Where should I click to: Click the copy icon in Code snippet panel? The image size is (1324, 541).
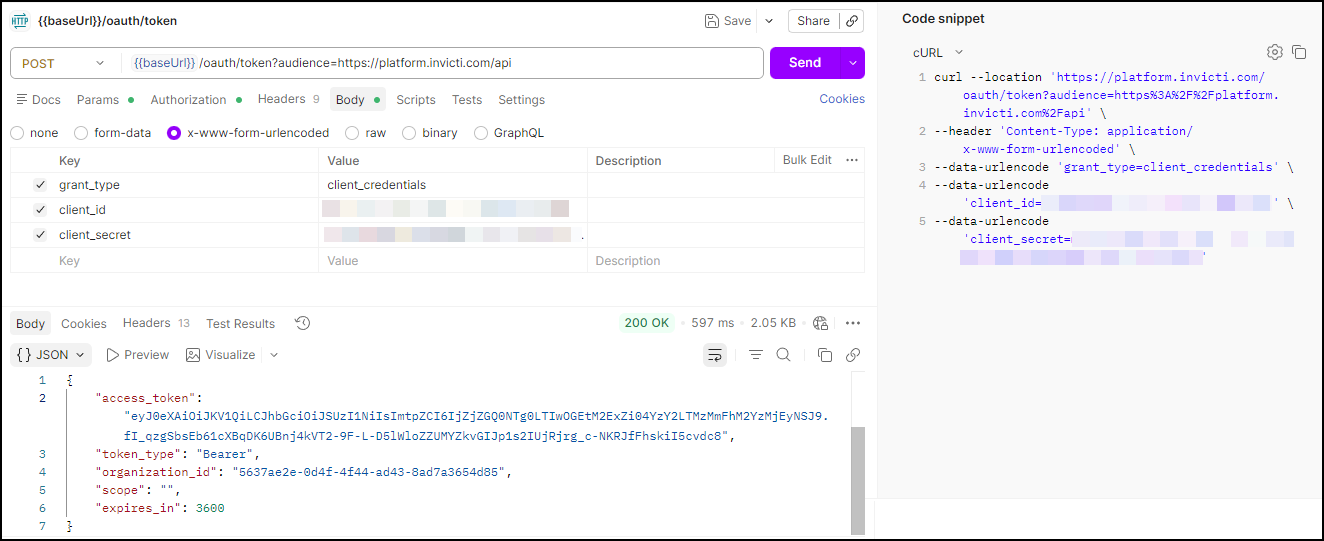(1299, 52)
